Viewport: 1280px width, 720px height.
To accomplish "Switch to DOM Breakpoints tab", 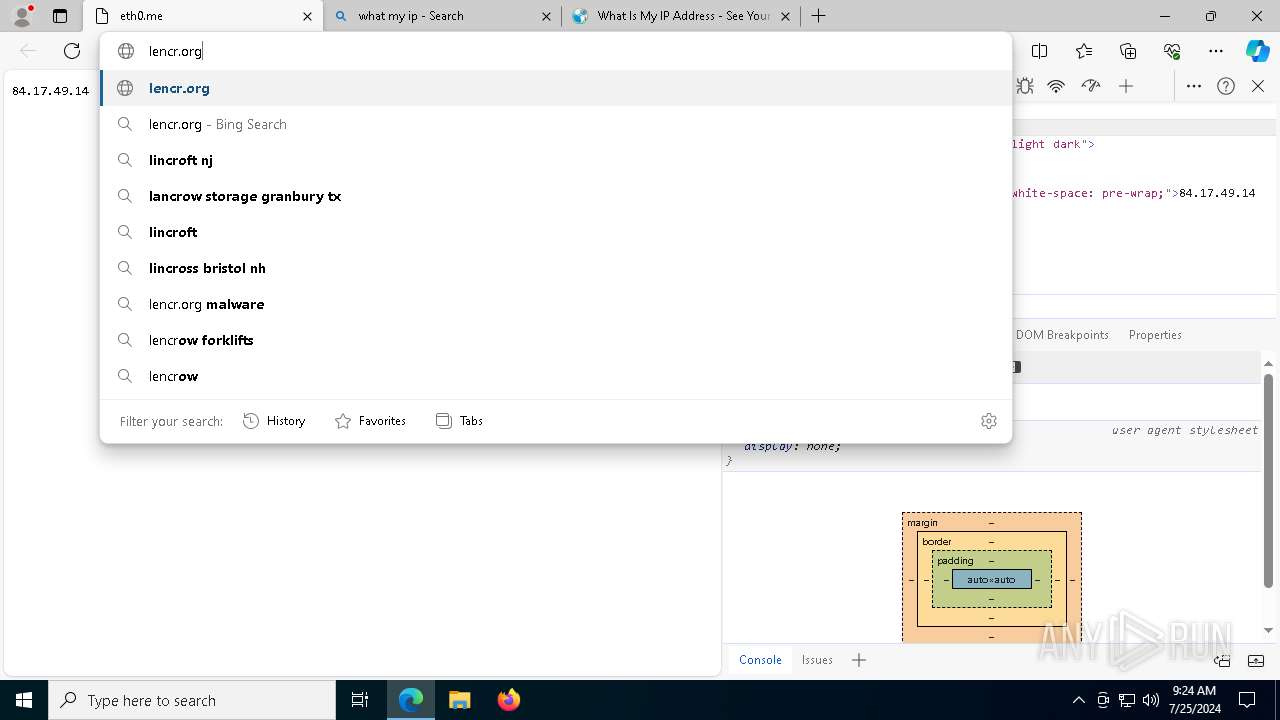I will point(1062,335).
